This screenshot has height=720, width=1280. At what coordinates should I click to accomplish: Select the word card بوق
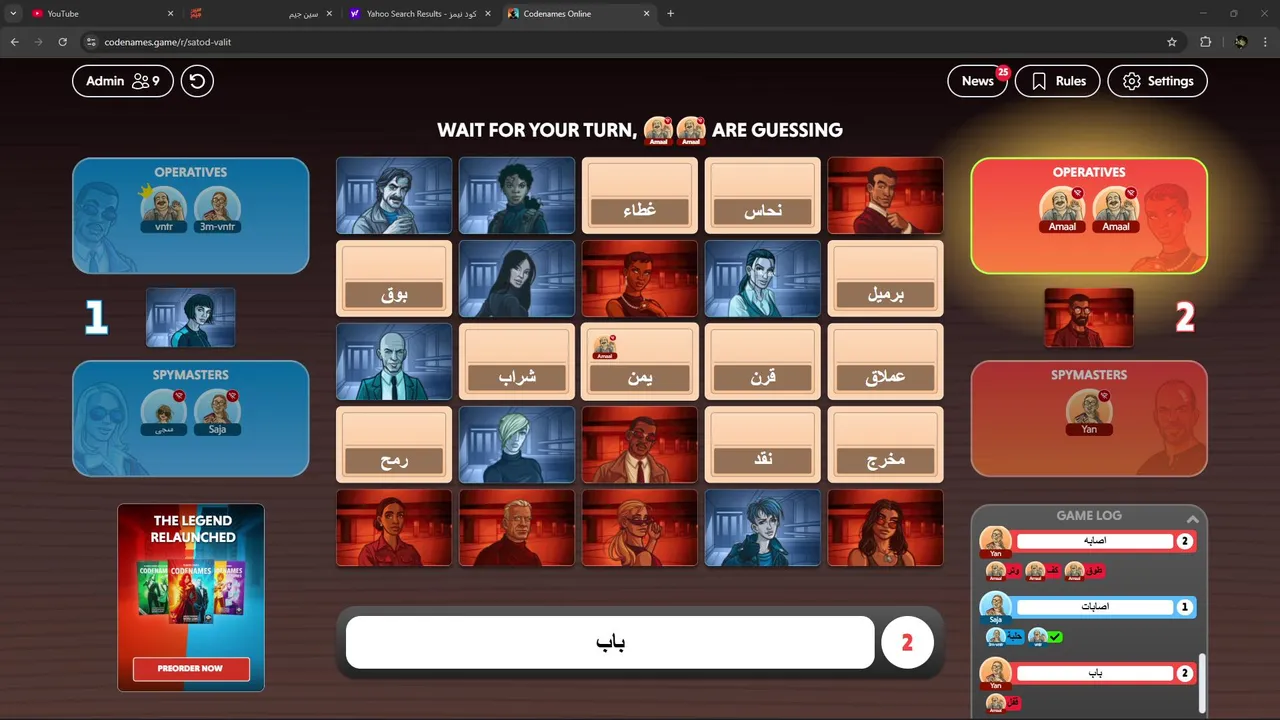point(394,279)
